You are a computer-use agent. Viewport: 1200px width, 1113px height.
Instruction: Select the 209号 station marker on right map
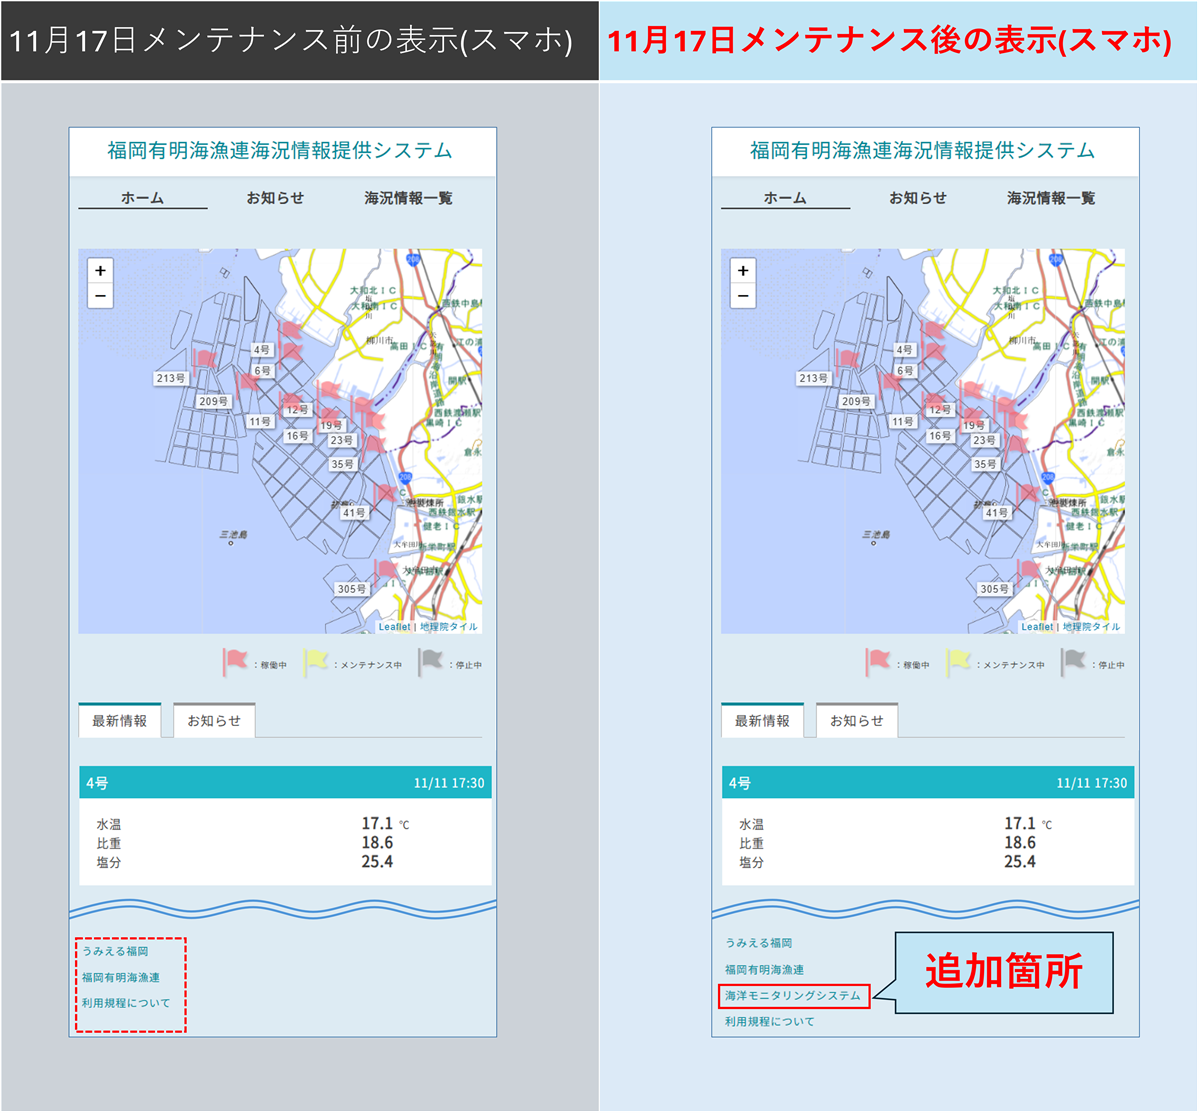(x=856, y=401)
